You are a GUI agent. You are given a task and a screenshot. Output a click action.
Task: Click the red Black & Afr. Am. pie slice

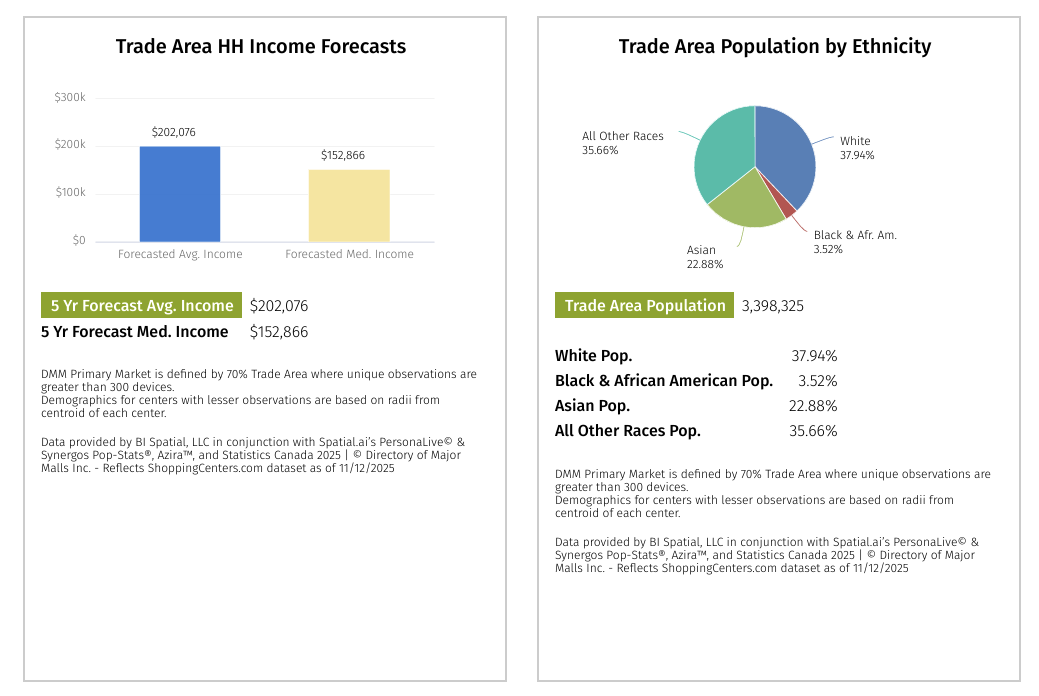(x=788, y=208)
